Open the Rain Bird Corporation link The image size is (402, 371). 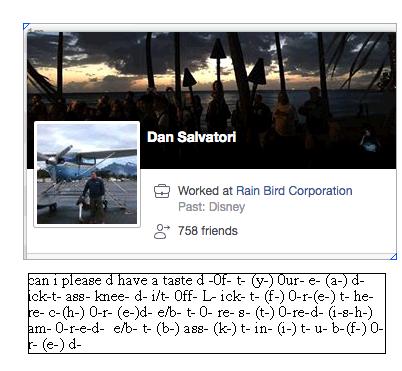[x=294, y=191]
